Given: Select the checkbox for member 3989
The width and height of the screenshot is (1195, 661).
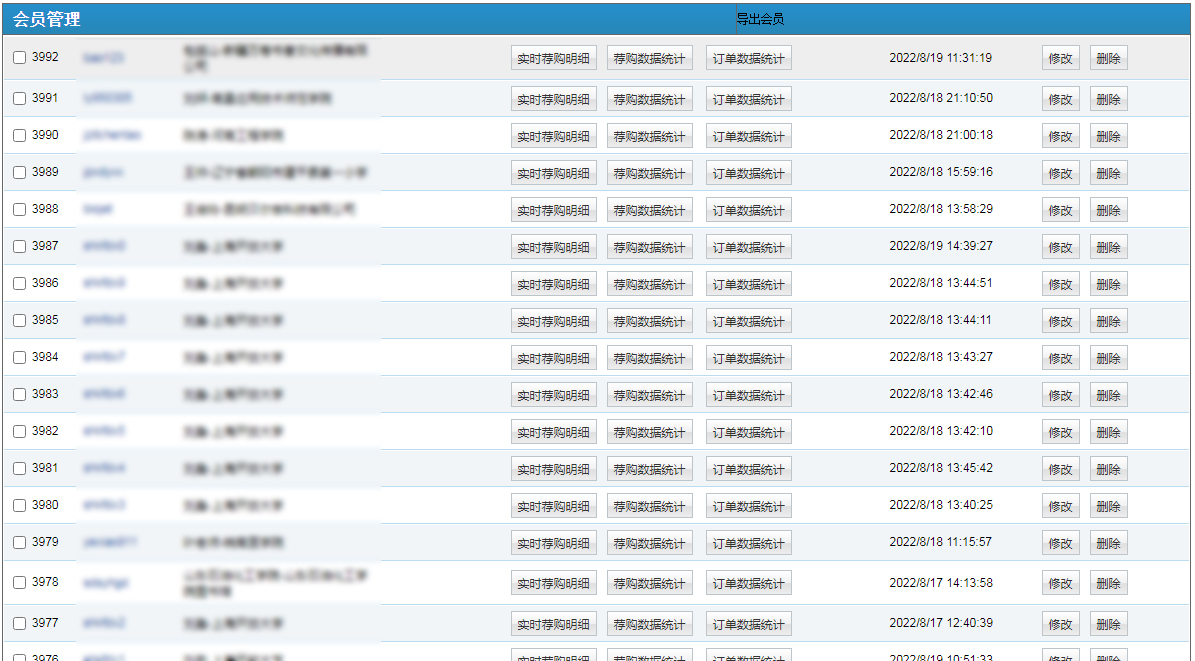Looking at the screenshot, I should (x=19, y=173).
